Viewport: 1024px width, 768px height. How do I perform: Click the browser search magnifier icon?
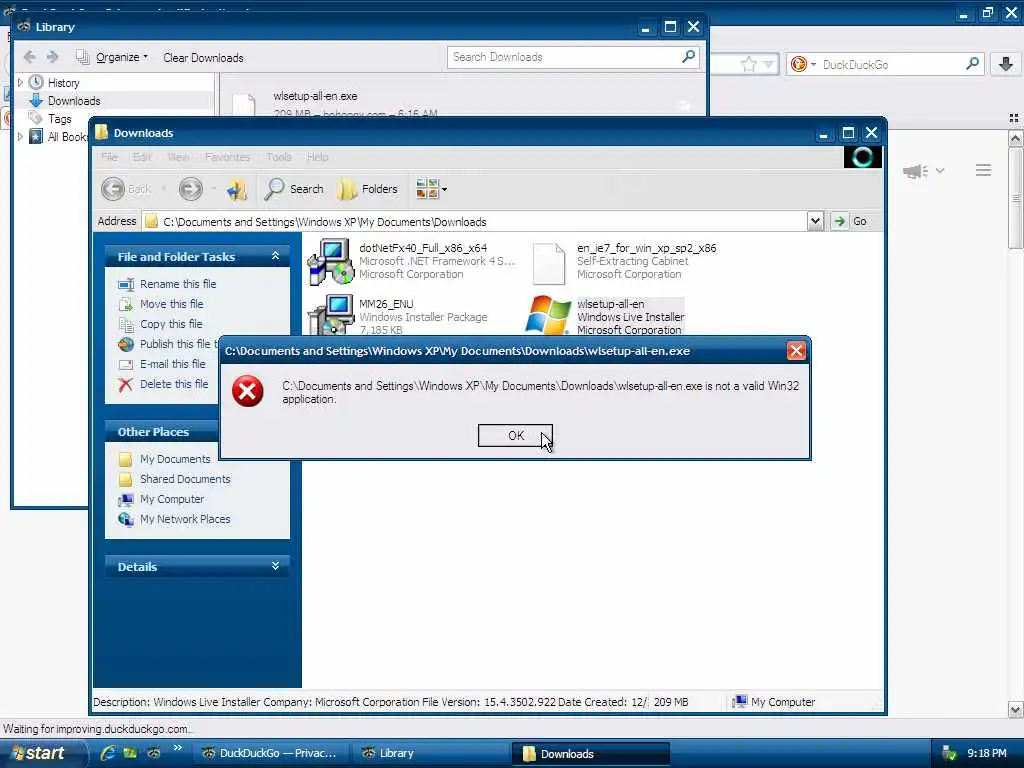pos(972,64)
